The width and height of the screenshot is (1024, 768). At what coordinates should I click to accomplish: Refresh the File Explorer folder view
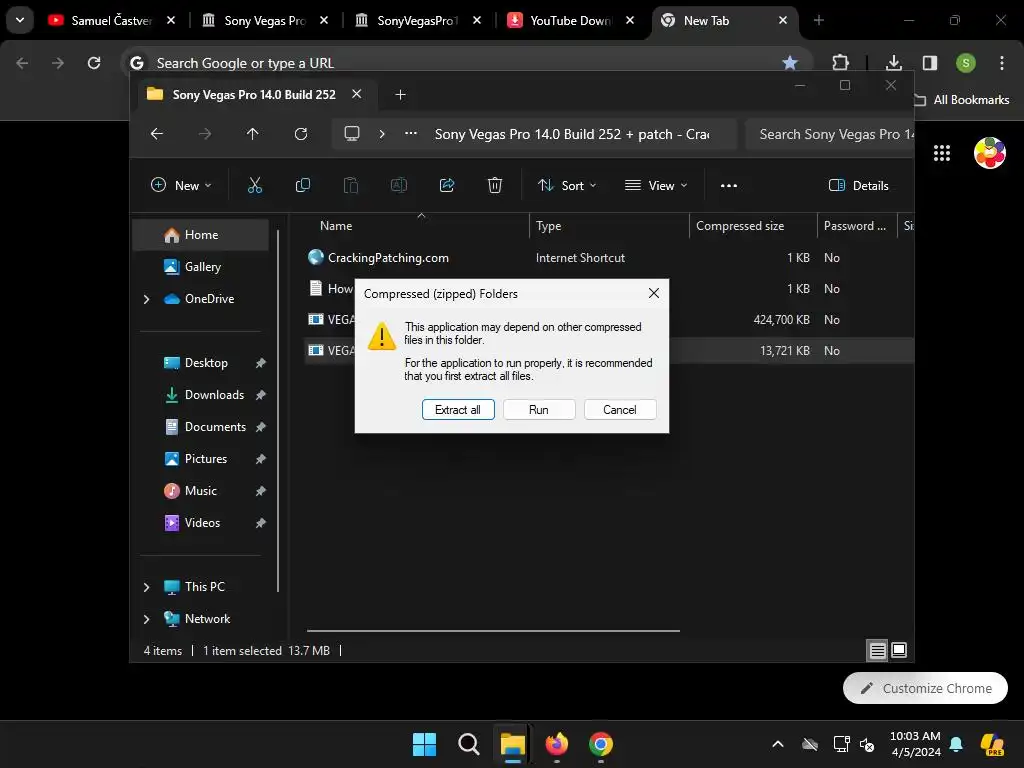[301, 134]
